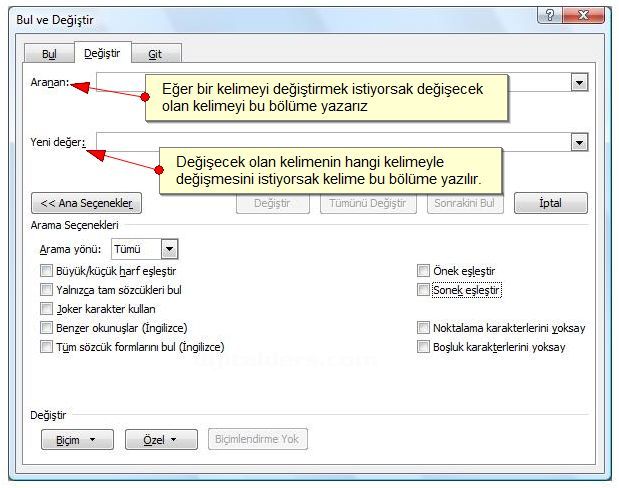The width and height of the screenshot is (619, 488).
Task: Open the Özel dropdown button
Action: pyautogui.click(x=161, y=439)
